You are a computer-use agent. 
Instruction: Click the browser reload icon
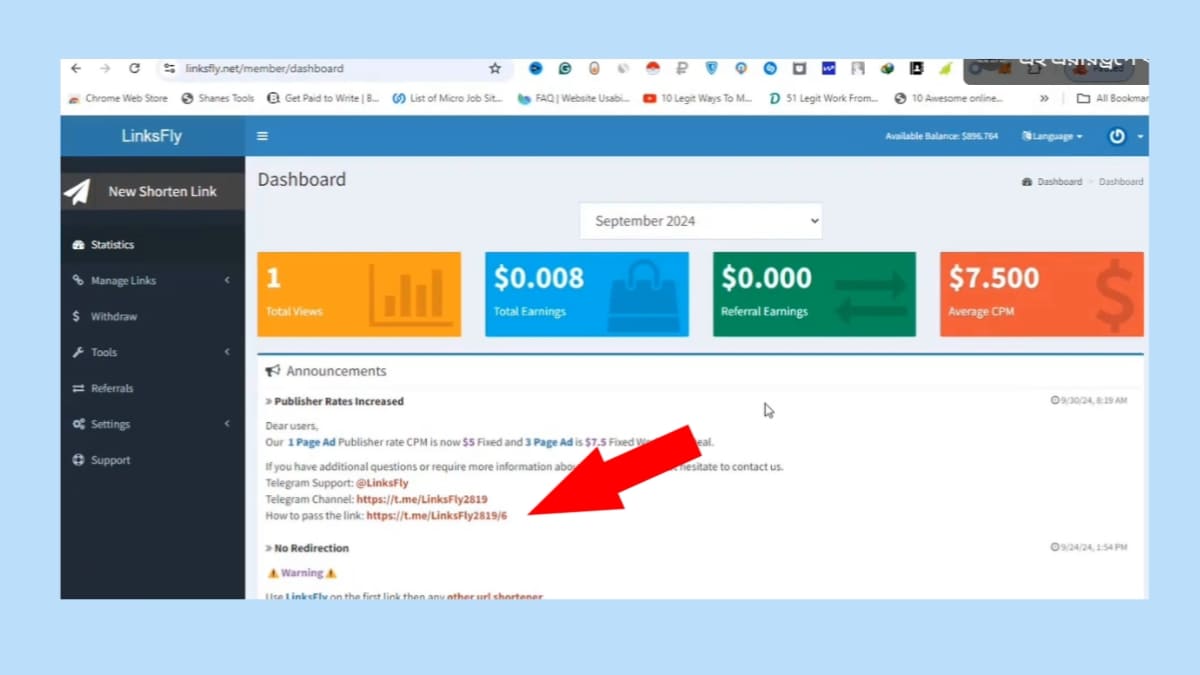pos(134,68)
